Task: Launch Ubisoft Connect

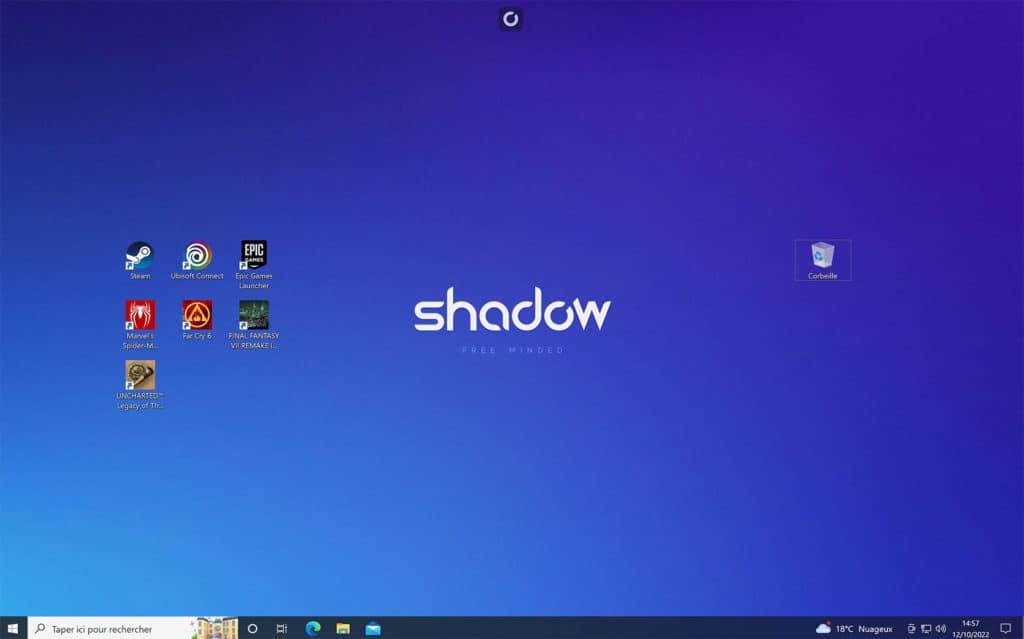Action: point(197,255)
